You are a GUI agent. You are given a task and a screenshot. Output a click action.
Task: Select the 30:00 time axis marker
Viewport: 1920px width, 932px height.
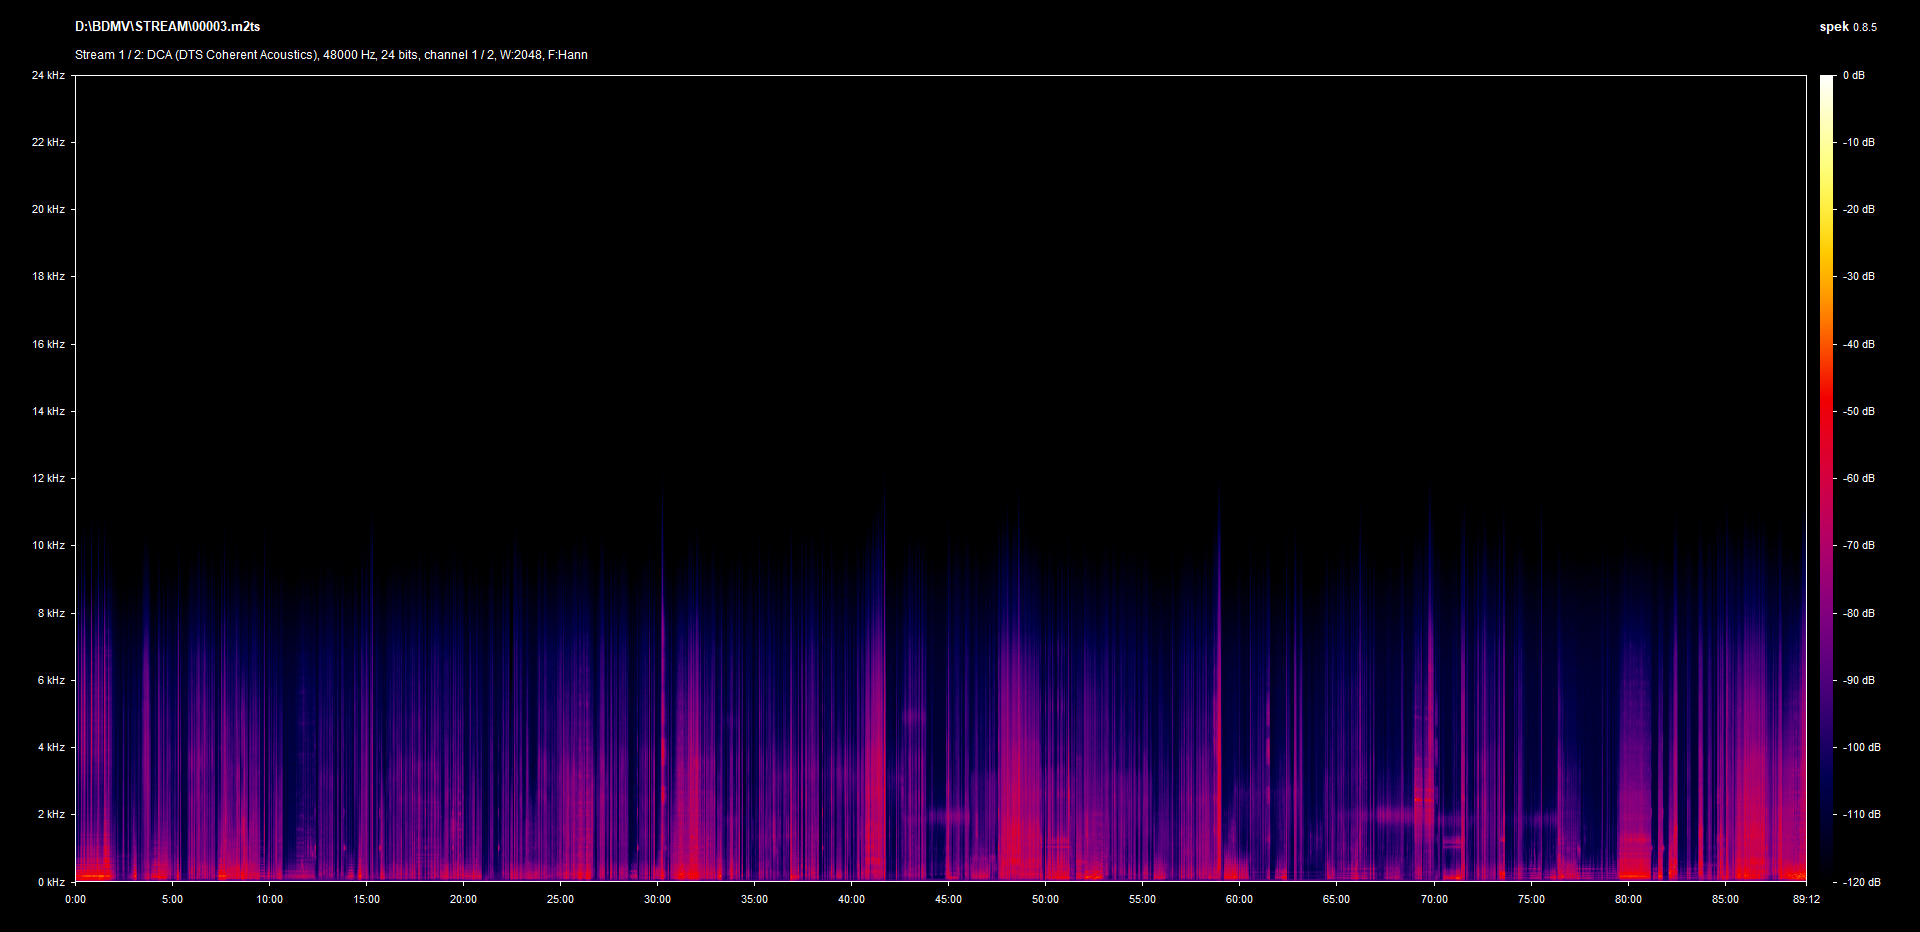[657, 899]
